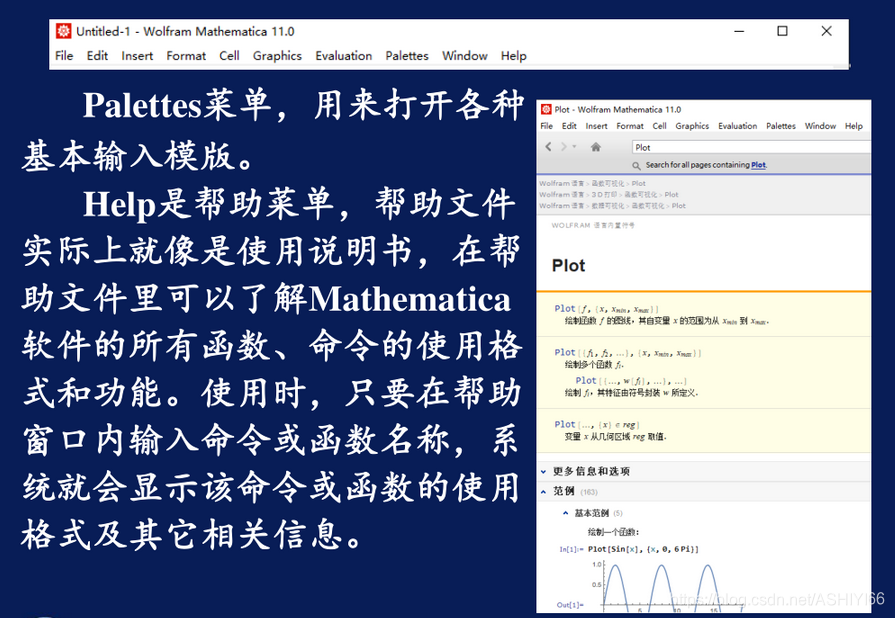Open breadcrumb path containing 3D 打印
This screenshot has width=895, height=618.
click(x=609, y=195)
